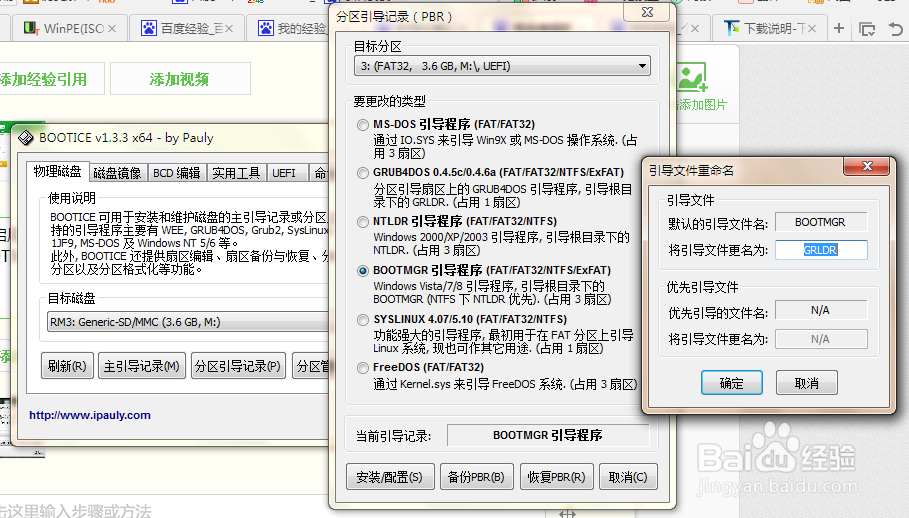Click browser tab list windows icon
The height and width of the screenshot is (518, 909).
pyautogui.click(x=867, y=29)
